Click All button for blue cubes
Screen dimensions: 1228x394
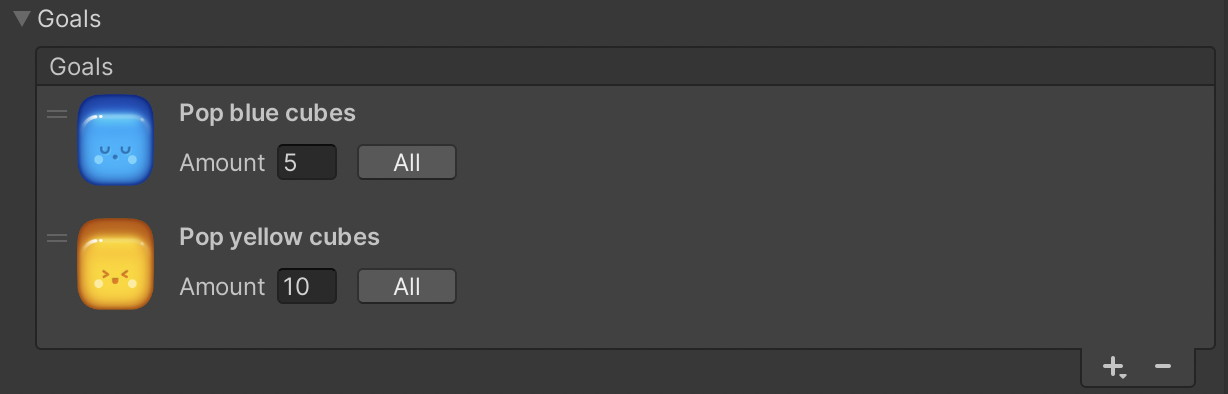point(407,162)
